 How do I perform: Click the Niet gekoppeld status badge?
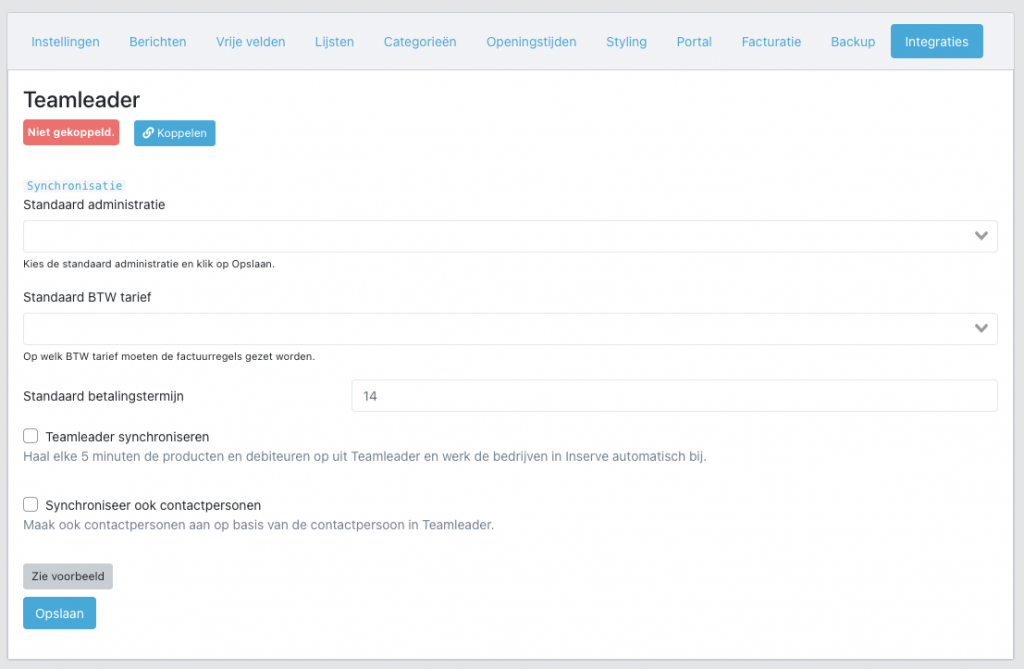[x=71, y=132]
